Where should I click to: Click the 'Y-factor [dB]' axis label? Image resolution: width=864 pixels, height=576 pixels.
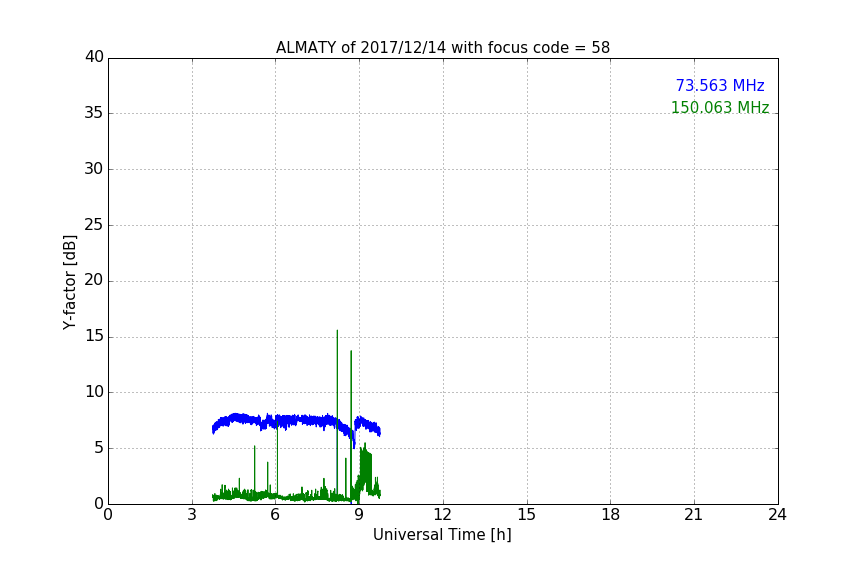[69, 282]
